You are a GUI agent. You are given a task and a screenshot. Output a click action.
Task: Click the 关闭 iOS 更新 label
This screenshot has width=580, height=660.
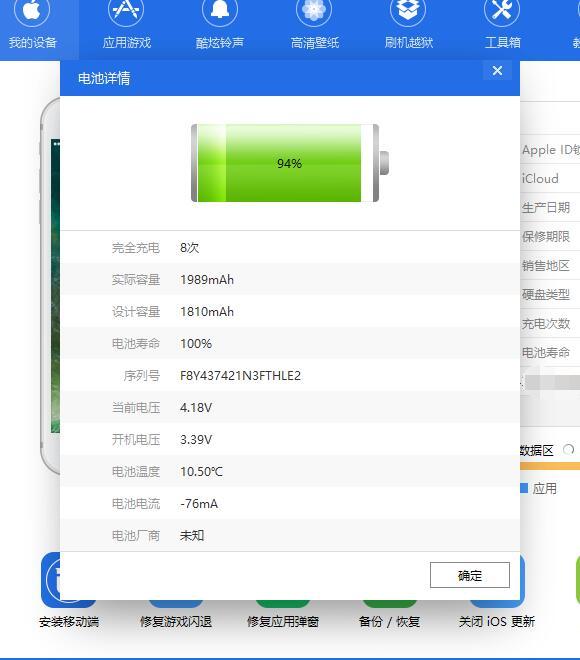497,622
